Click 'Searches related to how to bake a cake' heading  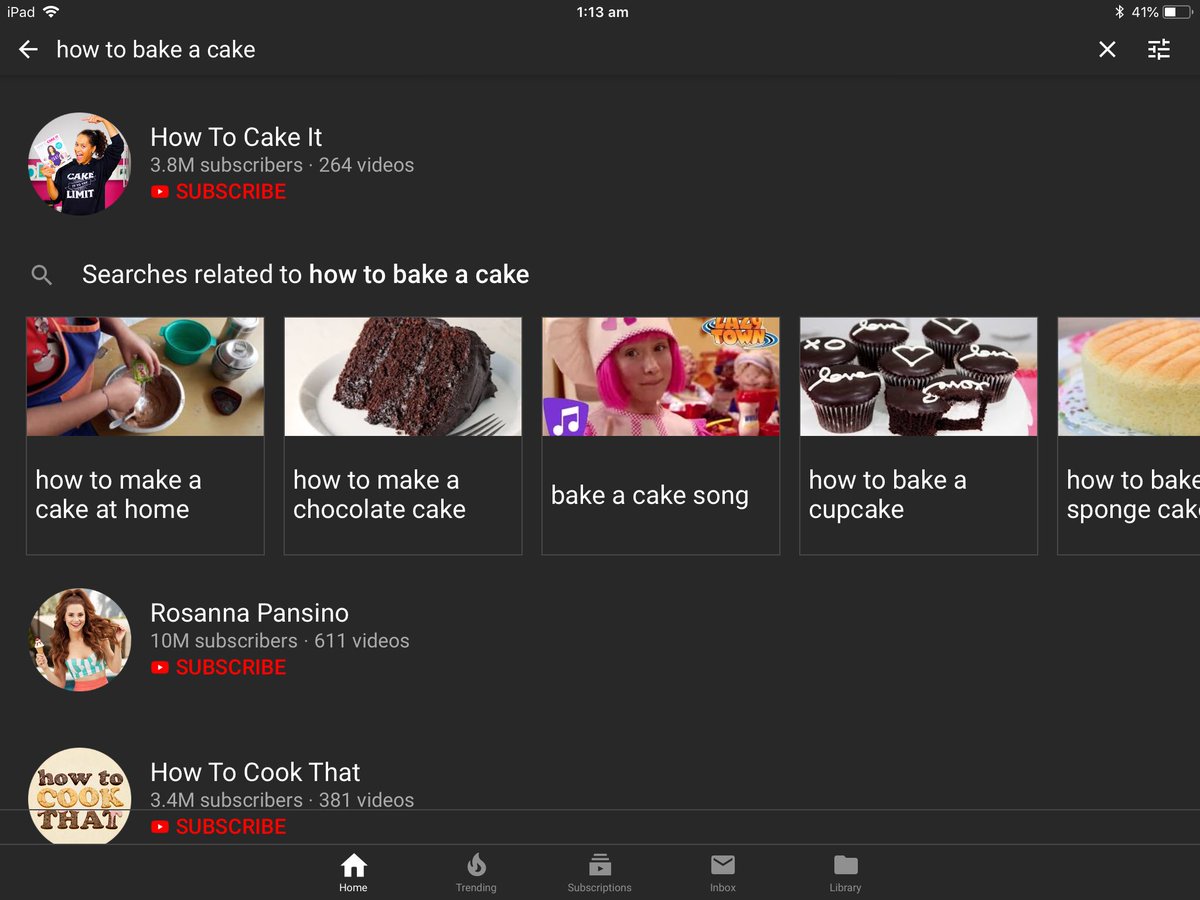click(x=306, y=275)
